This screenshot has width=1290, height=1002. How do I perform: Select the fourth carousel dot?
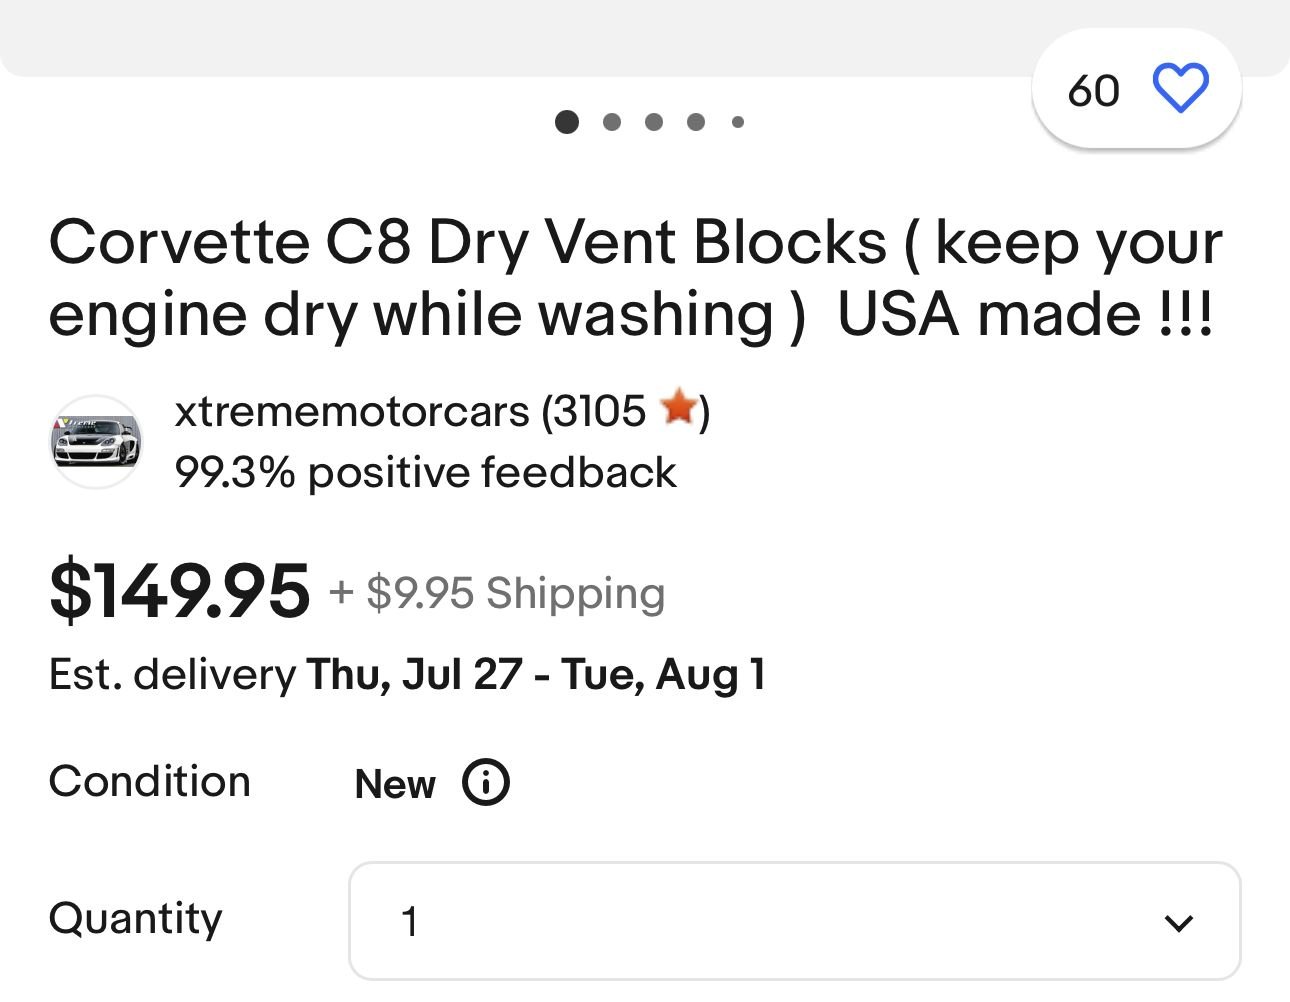(x=696, y=122)
